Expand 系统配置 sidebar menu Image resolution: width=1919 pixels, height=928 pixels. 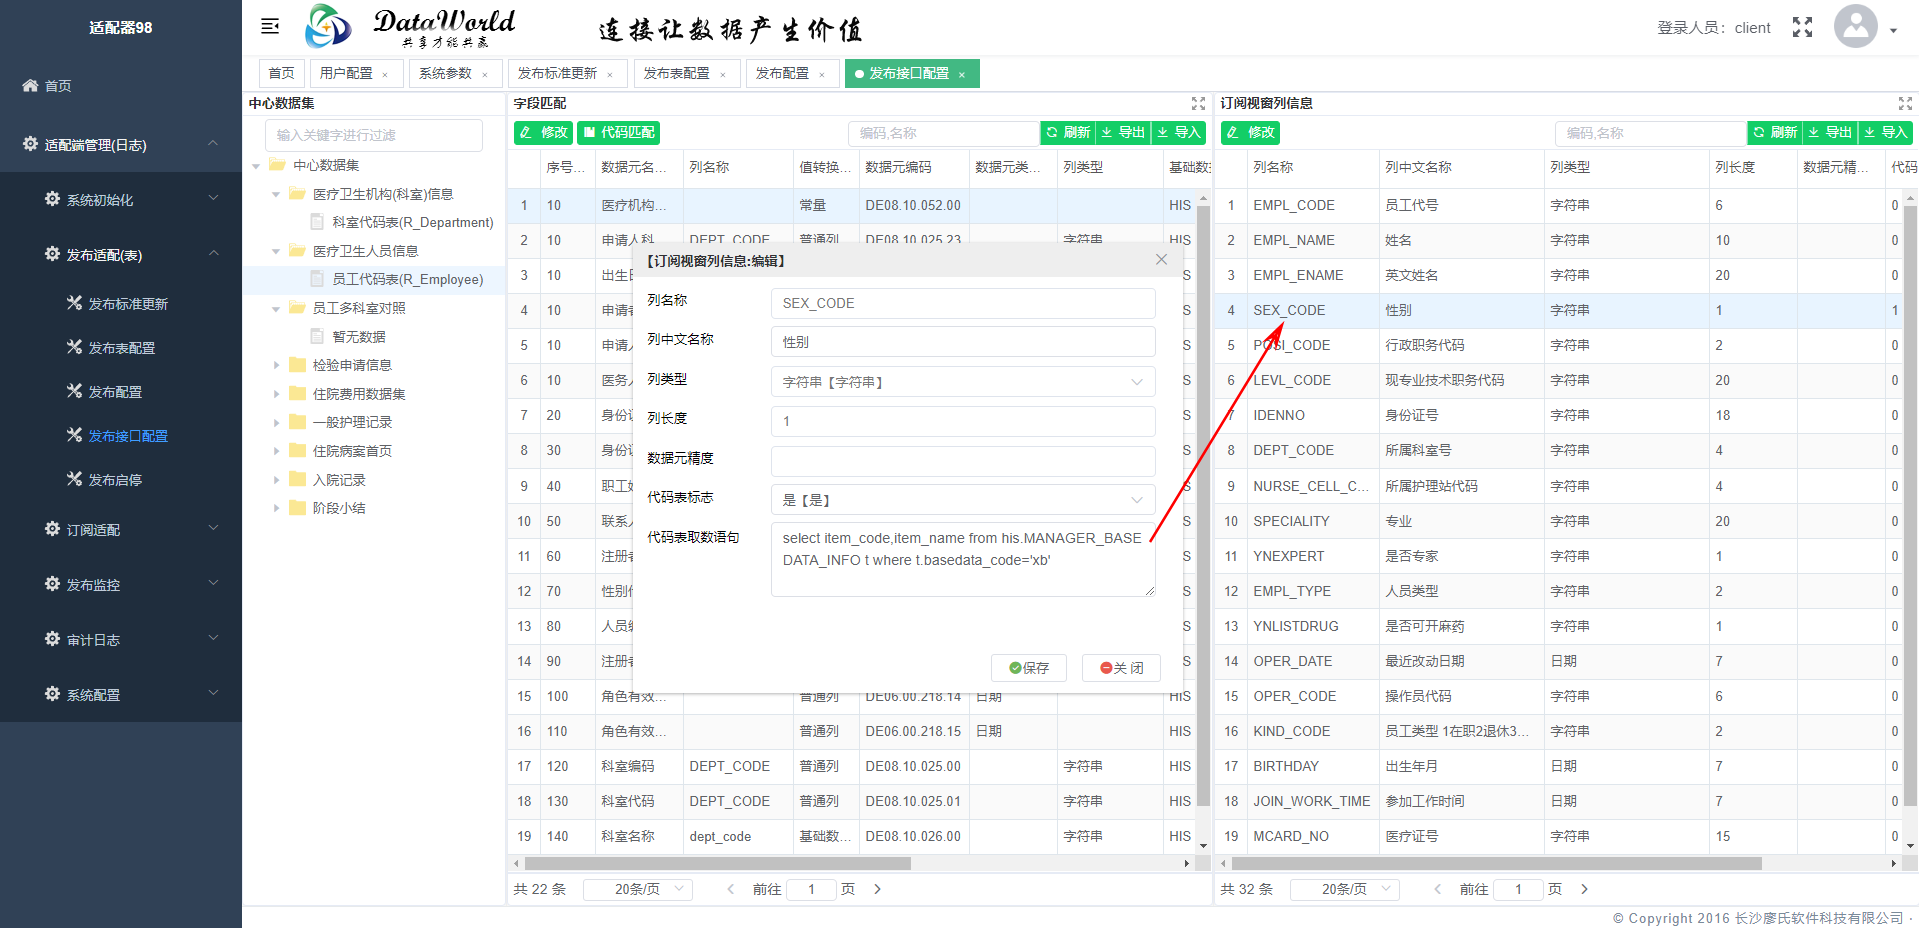tap(121, 695)
